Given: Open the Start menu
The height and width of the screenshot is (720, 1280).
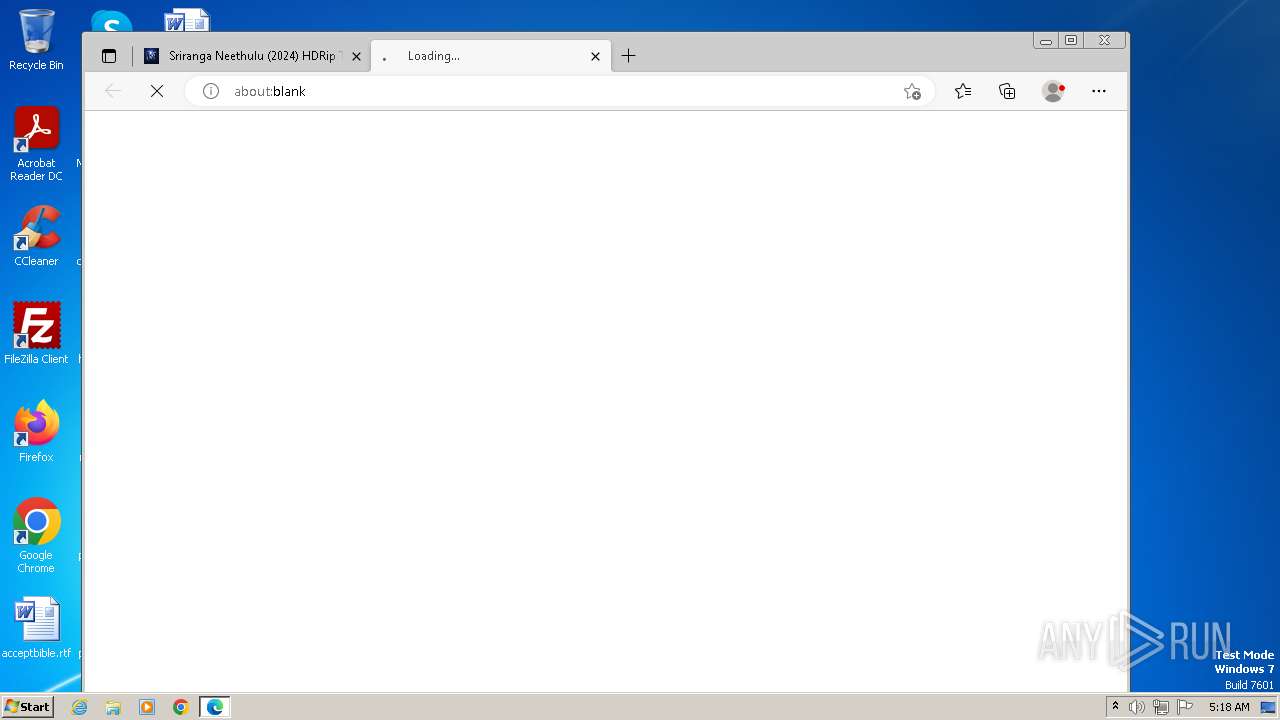Looking at the screenshot, I should pyautogui.click(x=27, y=706).
